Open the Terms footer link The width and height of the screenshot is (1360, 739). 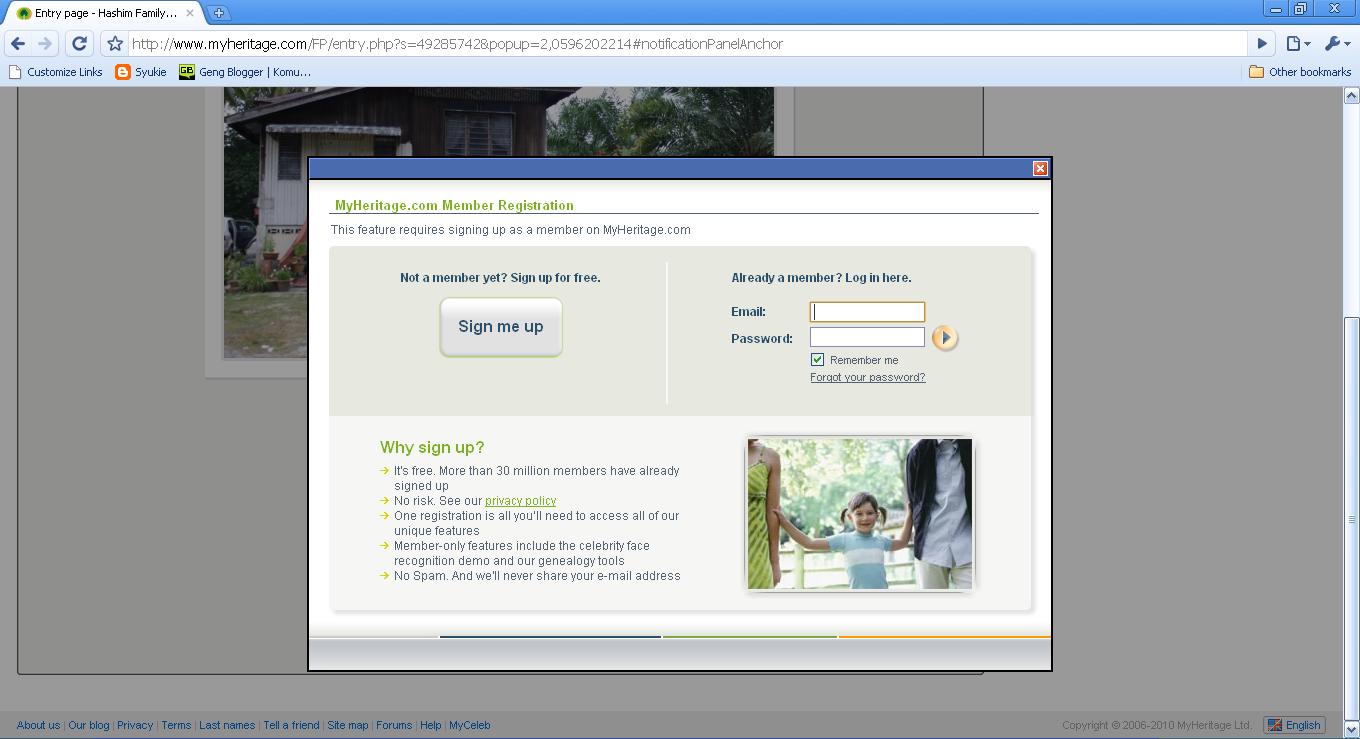(x=176, y=725)
